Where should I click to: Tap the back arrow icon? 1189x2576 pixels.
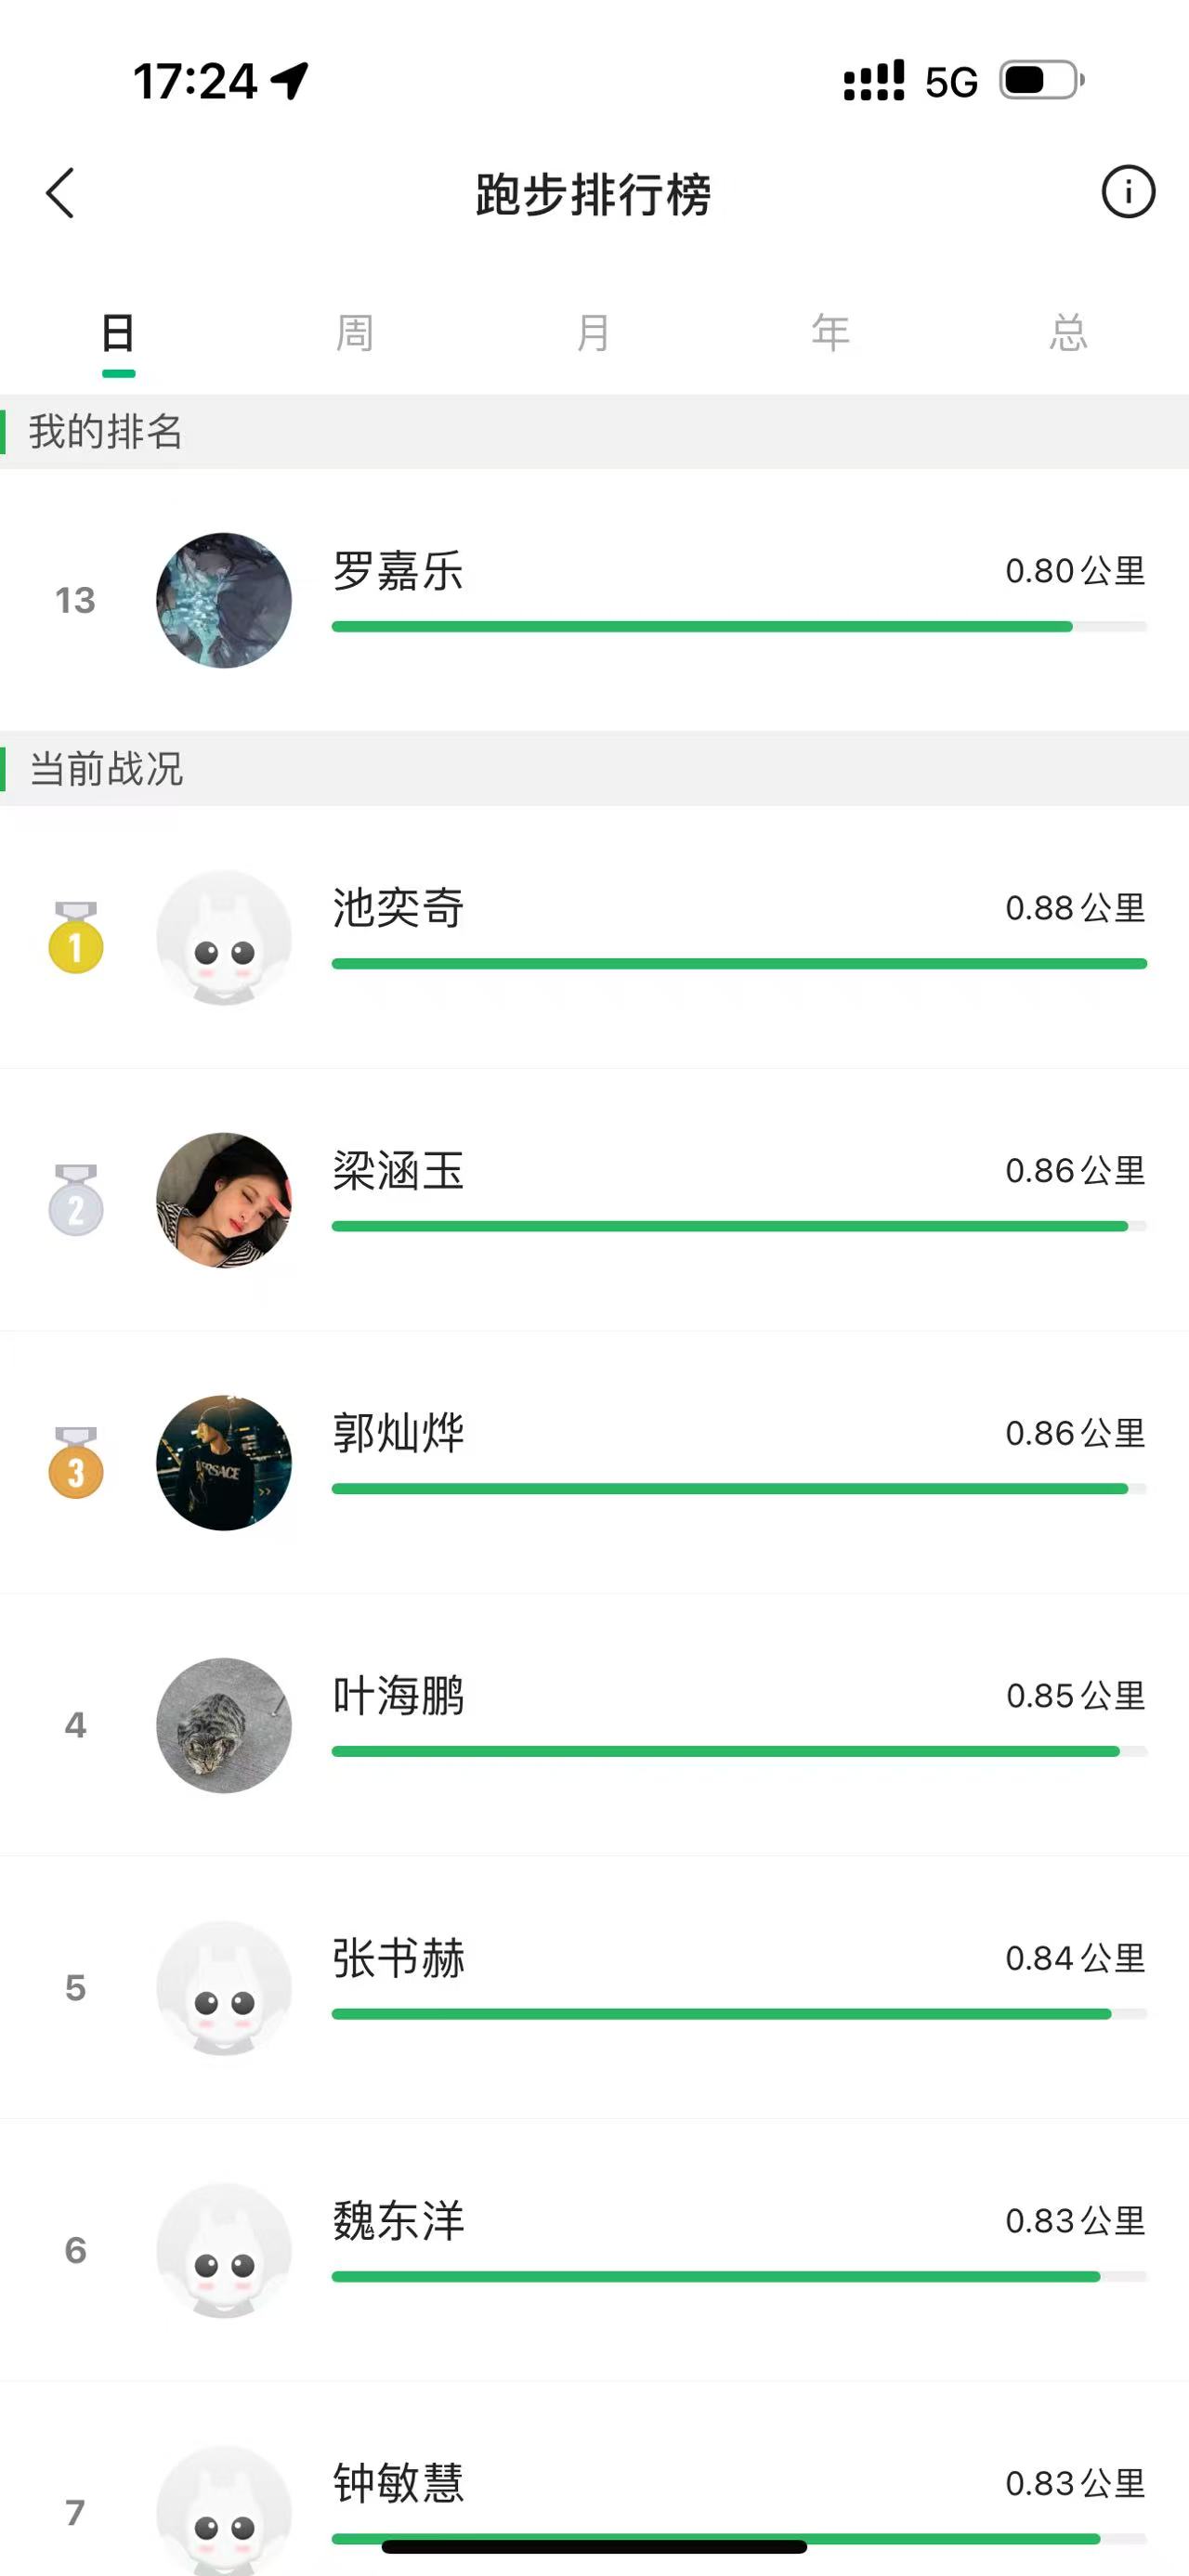pyautogui.click(x=60, y=193)
